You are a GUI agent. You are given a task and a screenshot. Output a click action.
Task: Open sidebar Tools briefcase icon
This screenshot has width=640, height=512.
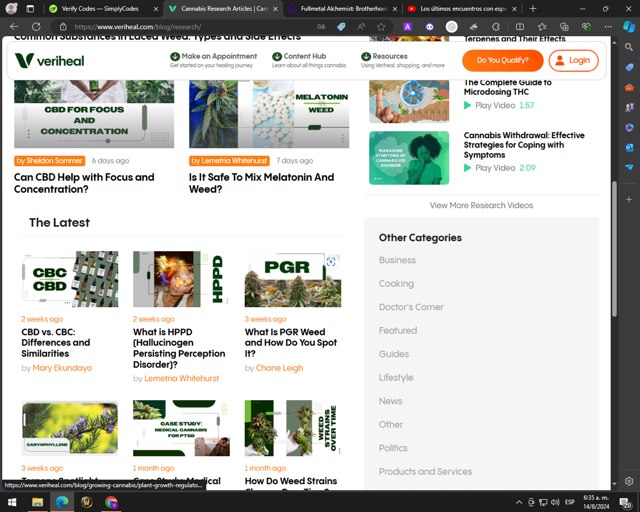629,87
